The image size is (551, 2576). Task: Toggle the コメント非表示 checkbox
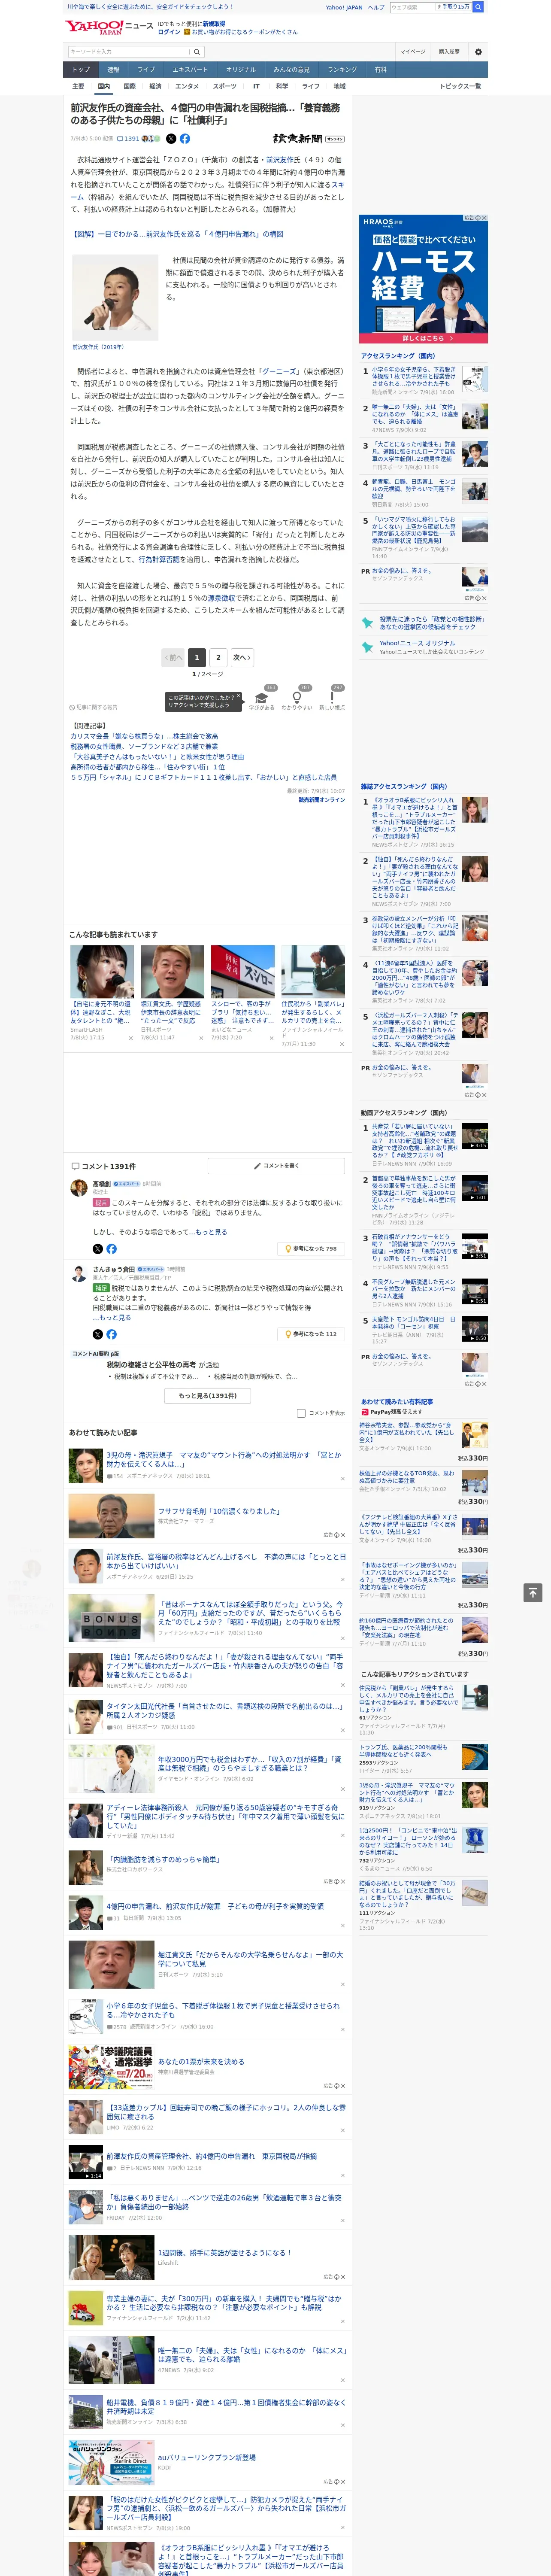(301, 1413)
